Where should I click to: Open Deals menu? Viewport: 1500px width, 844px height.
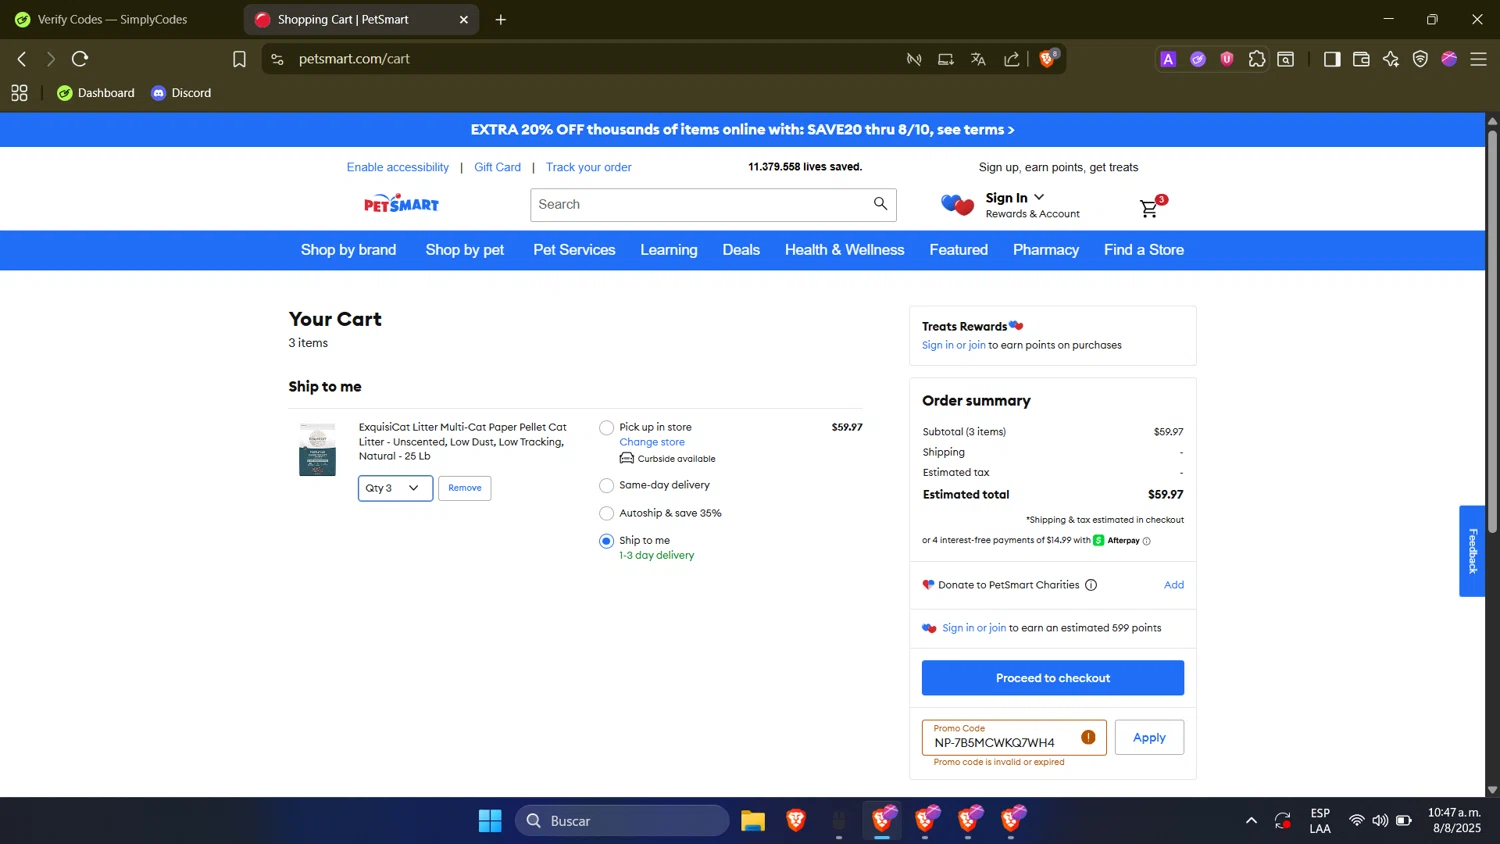pyautogui.click(x=741, y=250)
